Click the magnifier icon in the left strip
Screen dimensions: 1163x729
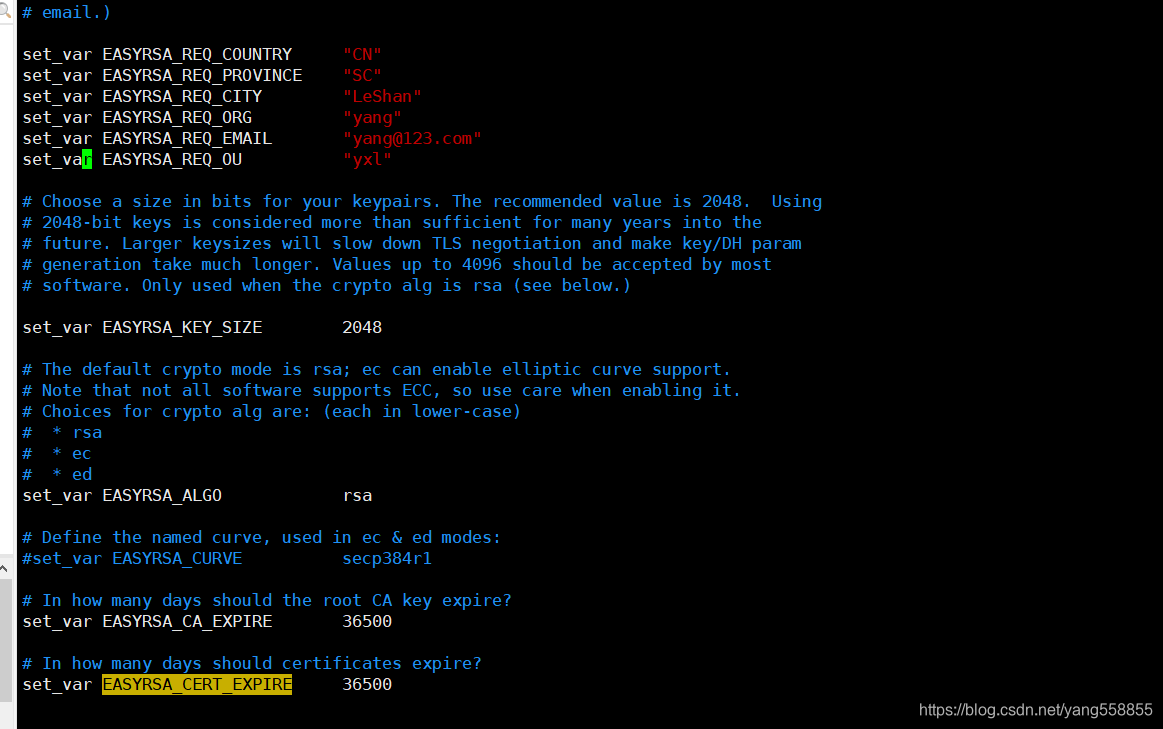tap(4, 10)
